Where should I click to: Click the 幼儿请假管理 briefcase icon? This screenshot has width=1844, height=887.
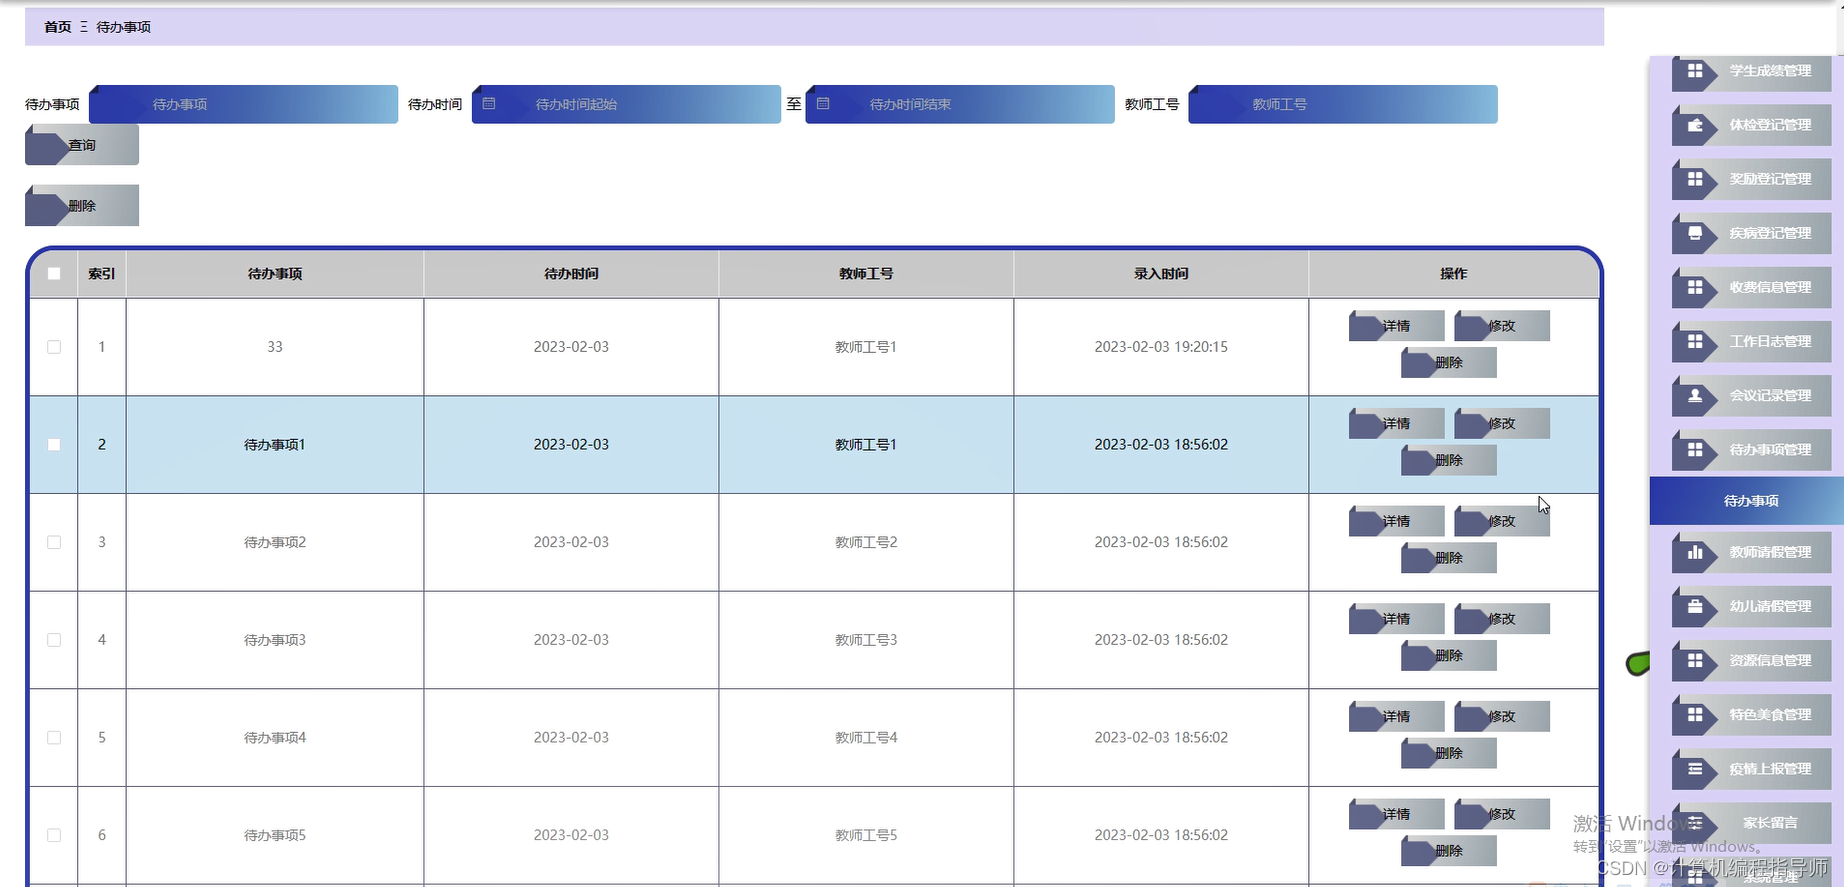[x=1694, y=606]
